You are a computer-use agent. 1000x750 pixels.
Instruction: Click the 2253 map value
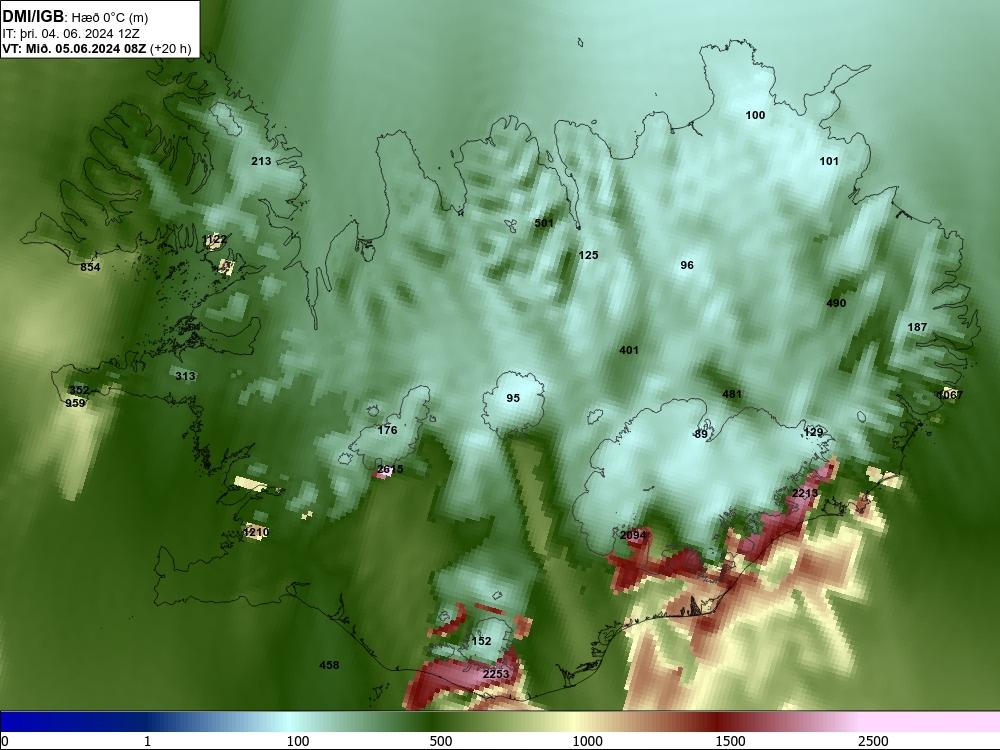[x=496, y=674]
